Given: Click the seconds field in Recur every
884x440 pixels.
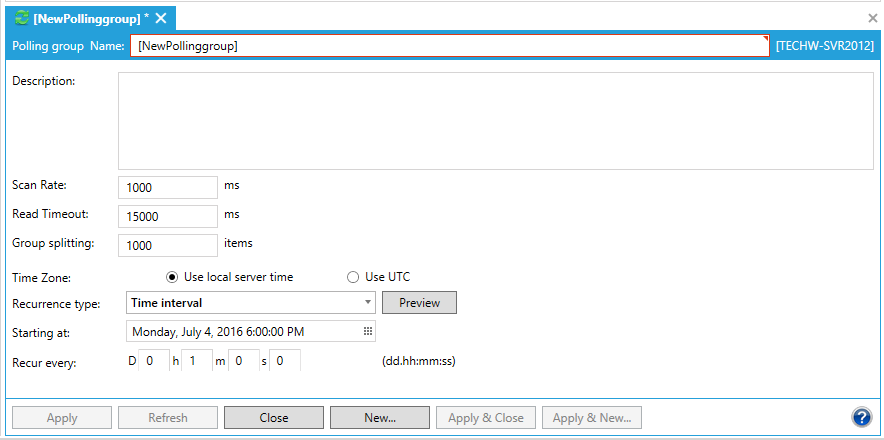Looking at the screenshot, I should (285, 360).
